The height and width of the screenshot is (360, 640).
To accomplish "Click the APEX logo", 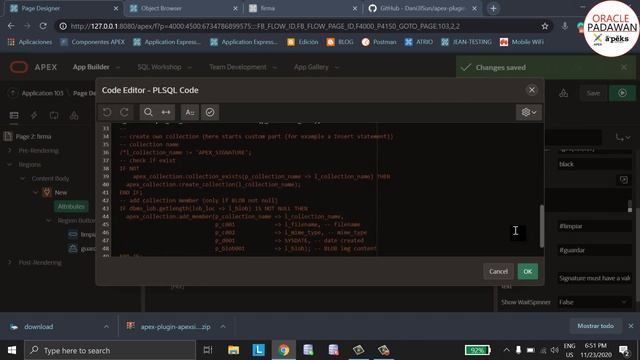I will pos(33,67).
